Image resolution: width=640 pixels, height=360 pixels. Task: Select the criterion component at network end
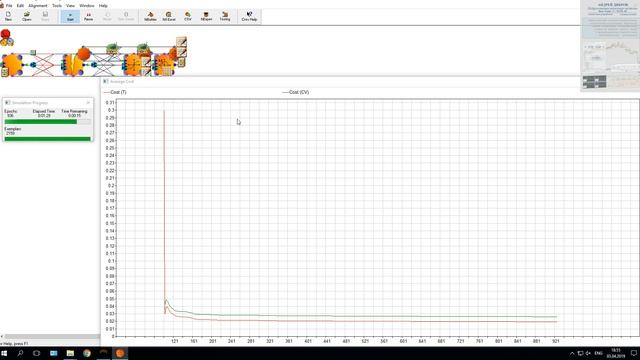(164, 65)
